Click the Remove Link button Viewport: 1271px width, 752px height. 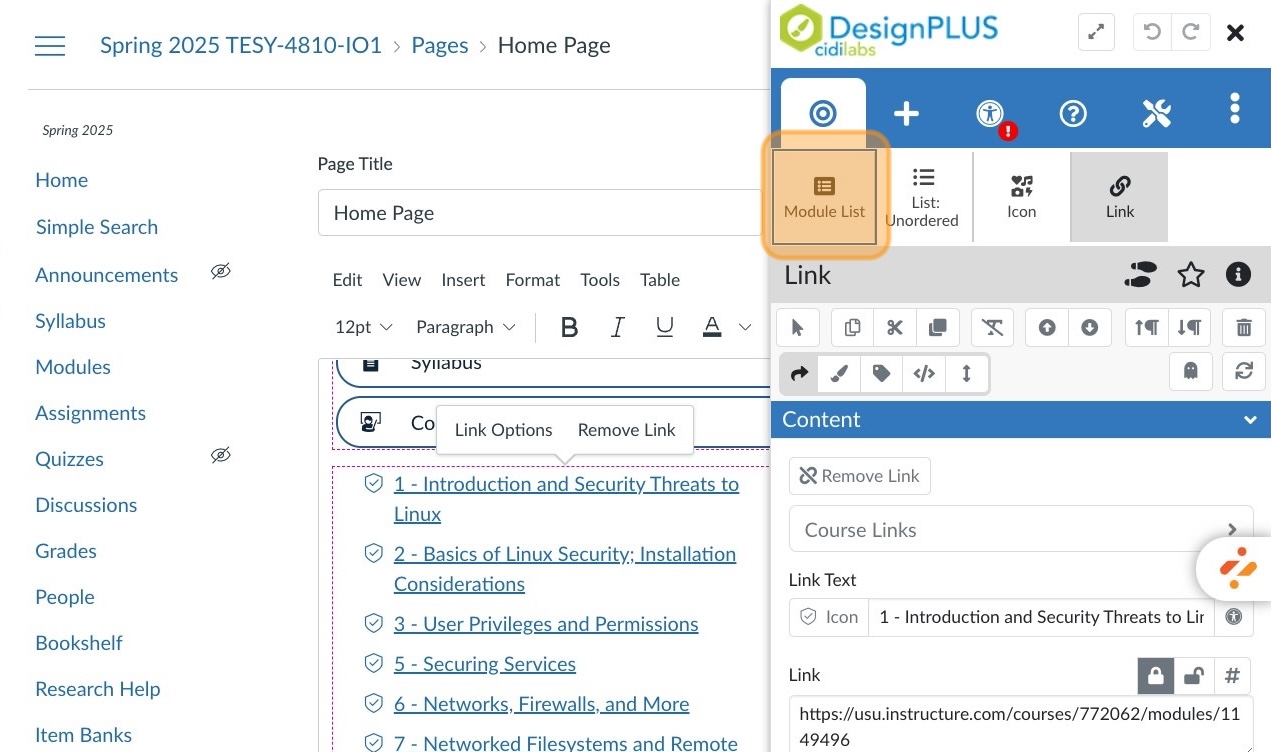[859, 475]
